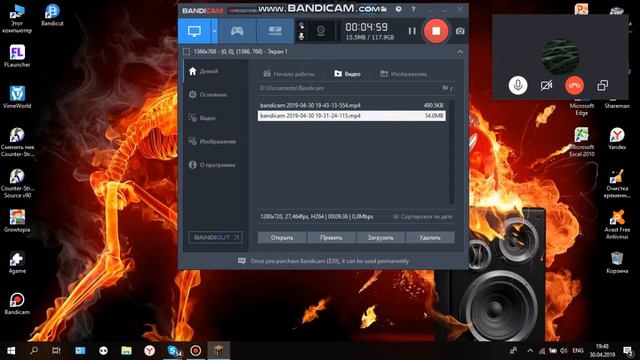This screenshot has height=360, width=640.
Task: Open 4game desktop icon
Action: coord(17,262)
